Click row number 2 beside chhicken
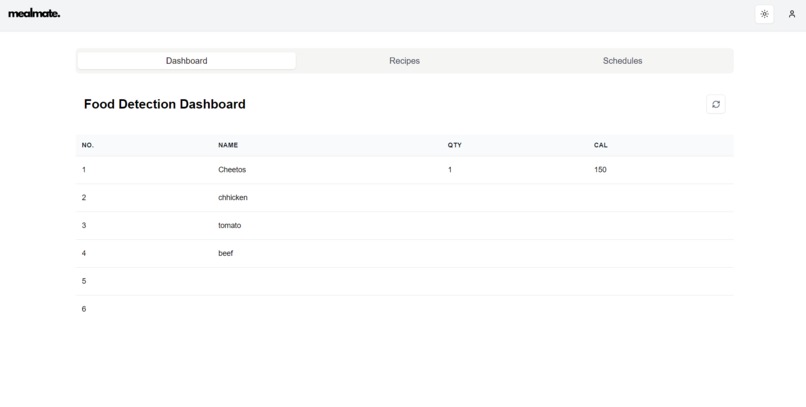This screenshot has width=806, height=407. coord(84,197)
